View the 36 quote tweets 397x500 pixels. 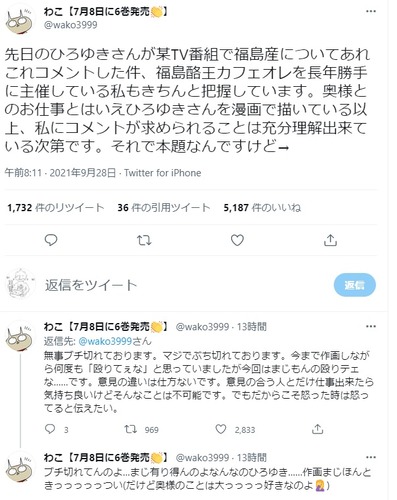164,208
